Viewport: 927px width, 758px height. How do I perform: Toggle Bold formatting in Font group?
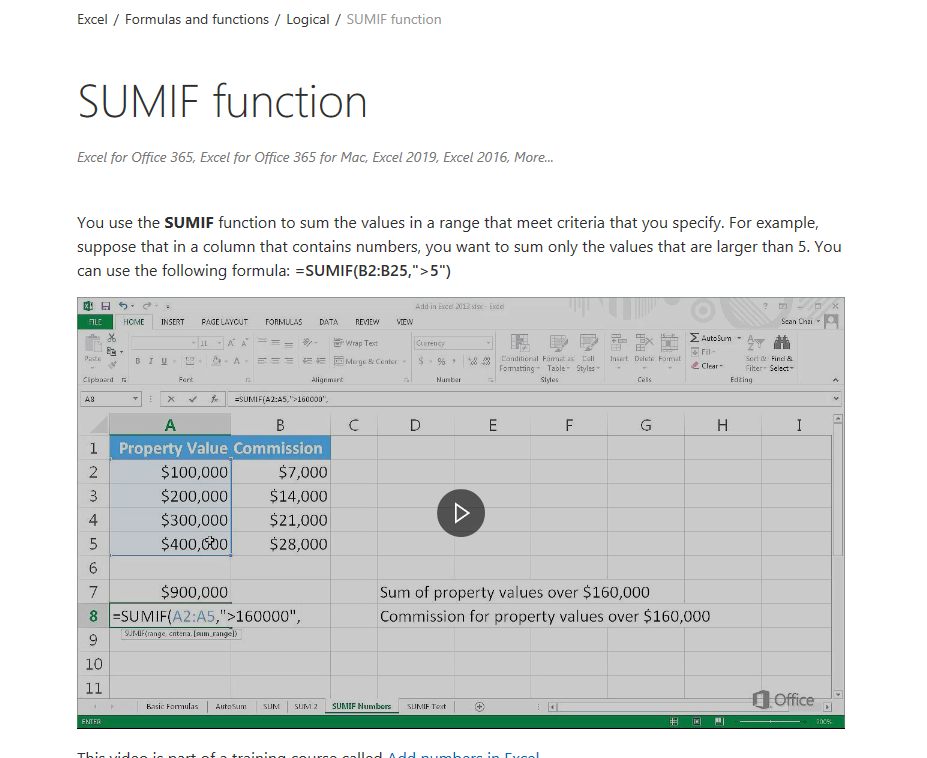click(138, 361)
